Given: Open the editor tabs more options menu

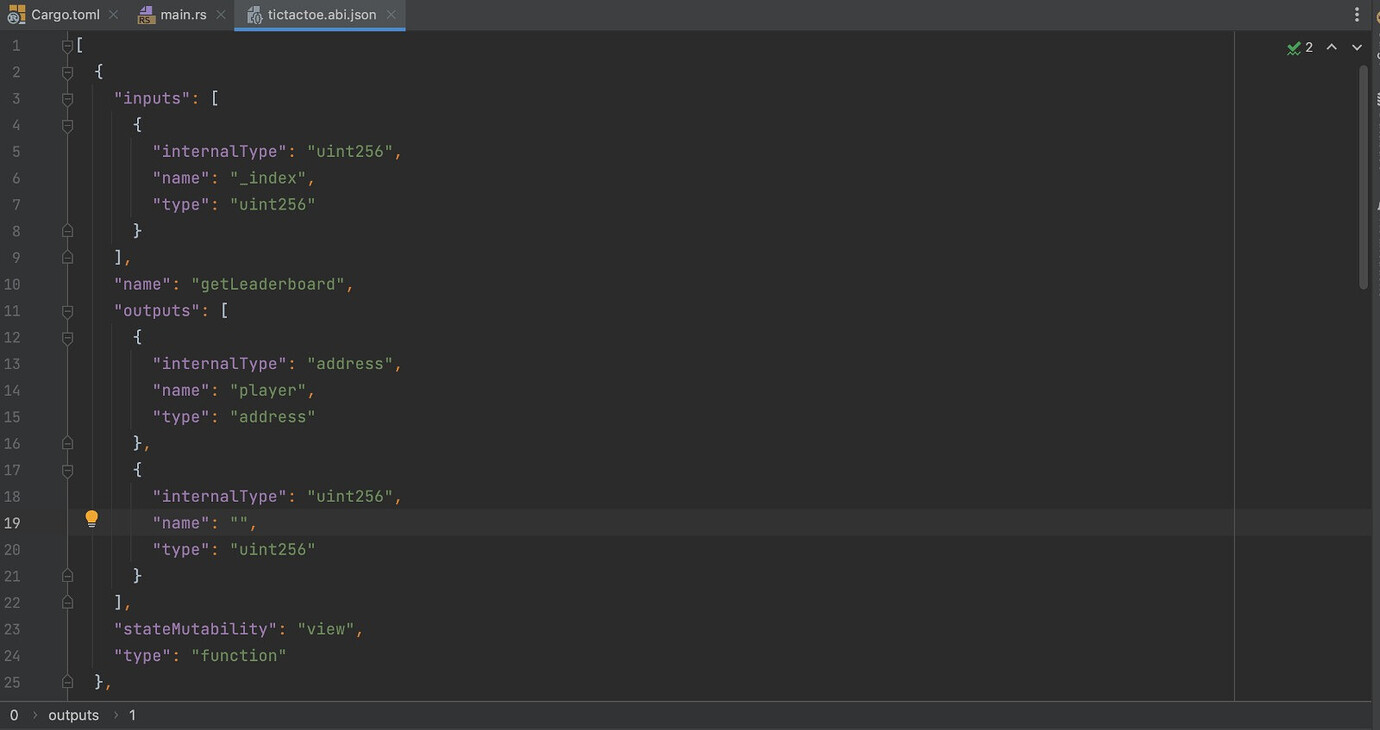Looking at the screenshot, I should [1357, 15].
